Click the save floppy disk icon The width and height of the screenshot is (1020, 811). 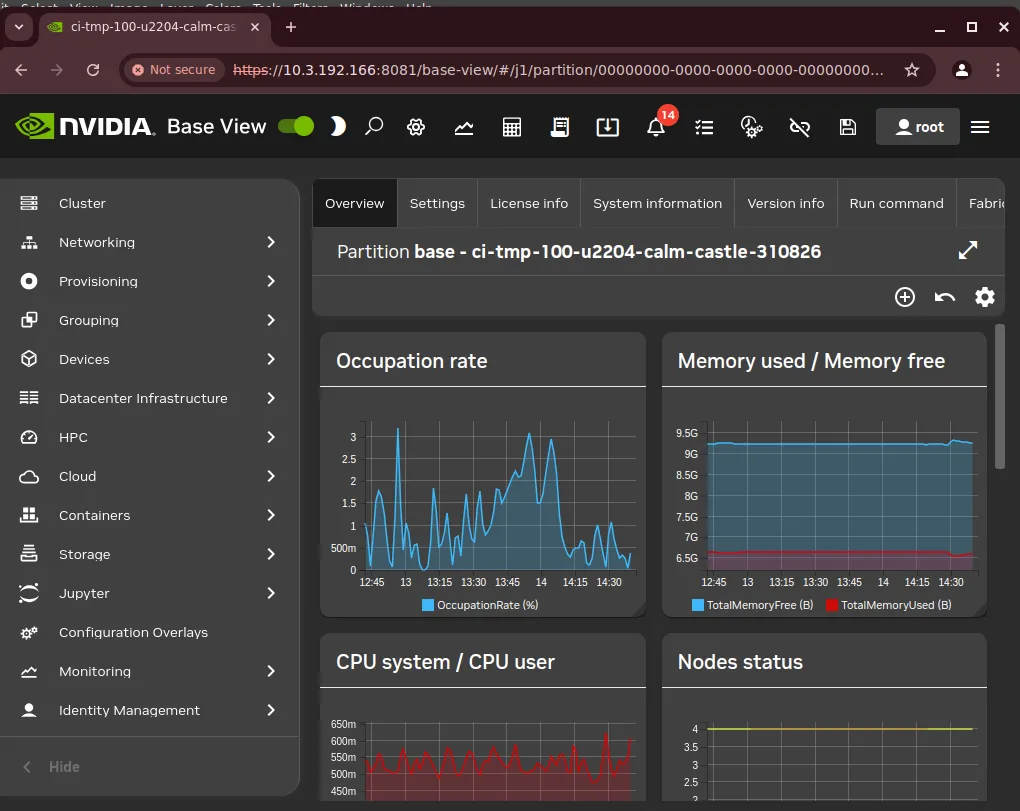[x=848, y=127]
